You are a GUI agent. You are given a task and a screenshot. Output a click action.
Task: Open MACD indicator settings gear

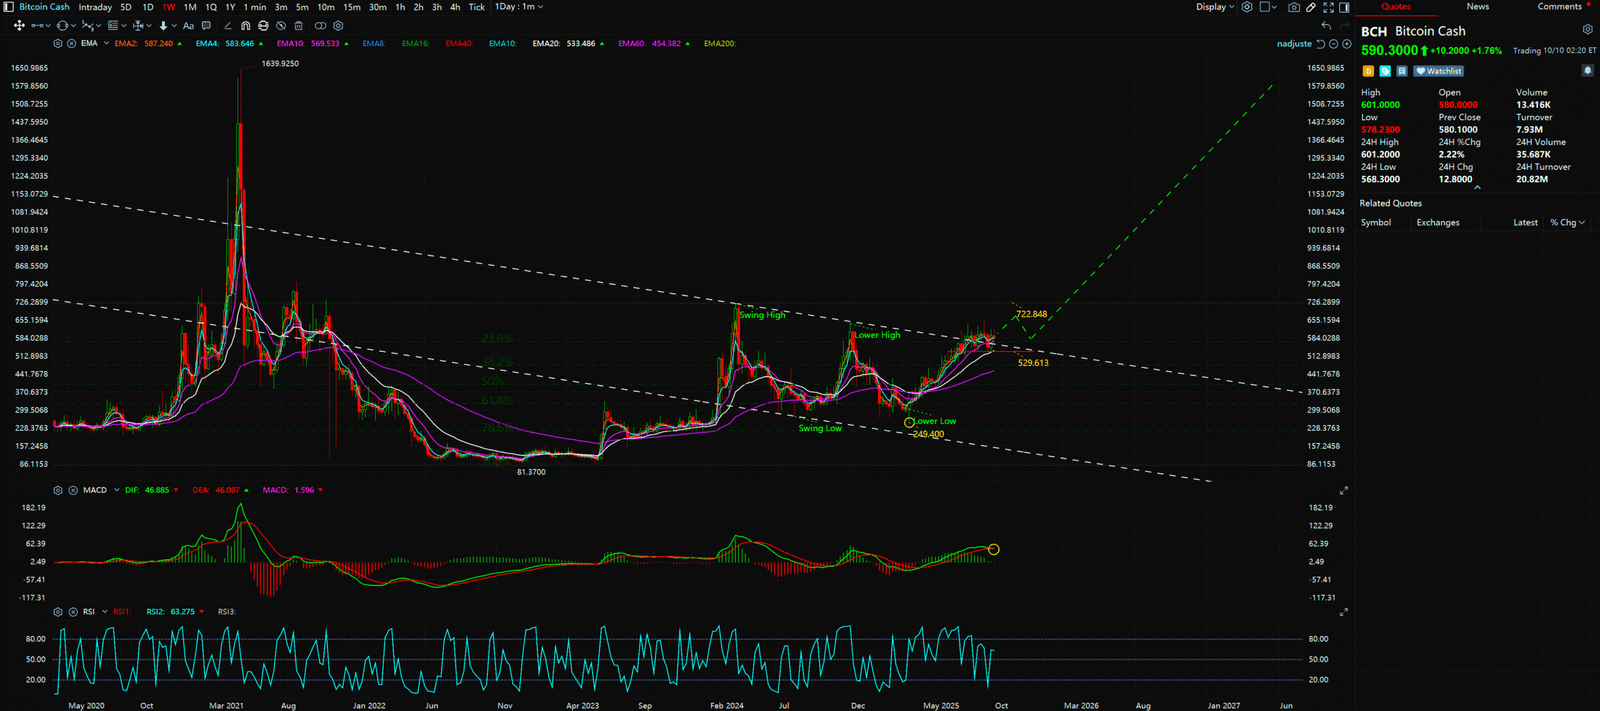(x=58, y=490)
